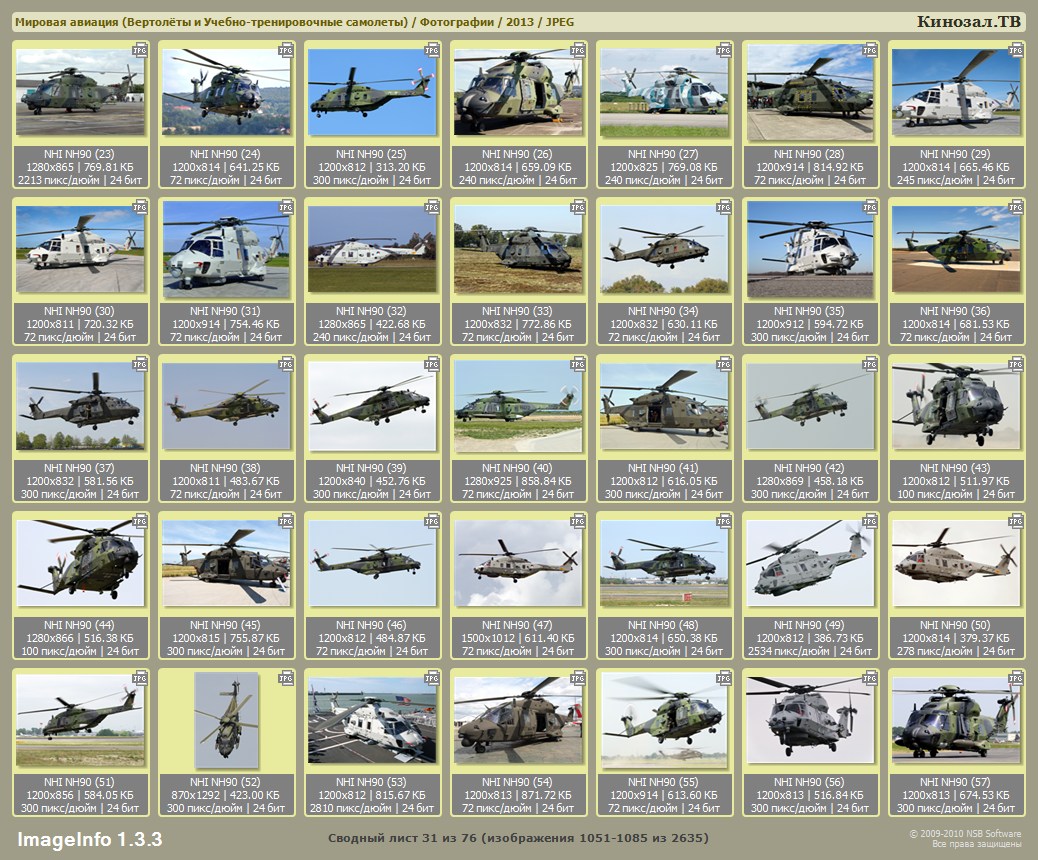Select the white helicopter thumbnail NHI NH90 (30)
This screenshot has height=860, width=1038.
tap(79, 249)
